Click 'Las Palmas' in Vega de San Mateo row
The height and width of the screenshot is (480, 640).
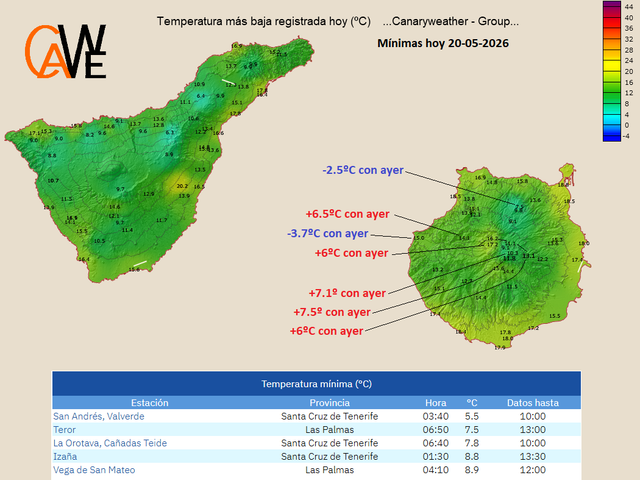tap(329, 470)
